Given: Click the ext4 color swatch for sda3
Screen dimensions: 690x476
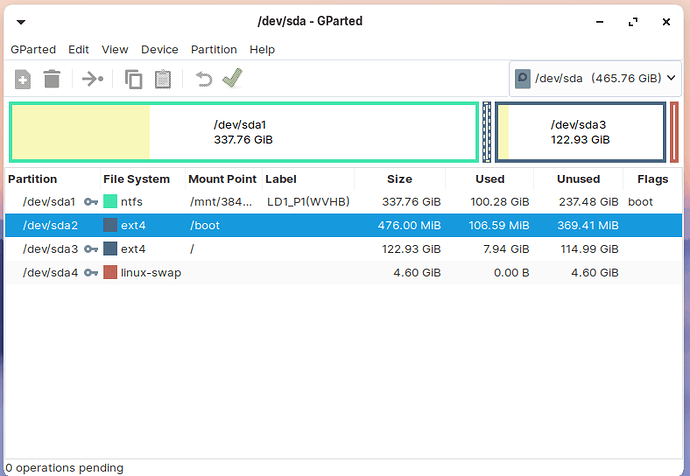Looking at the screenshot, I should [110, 249].
